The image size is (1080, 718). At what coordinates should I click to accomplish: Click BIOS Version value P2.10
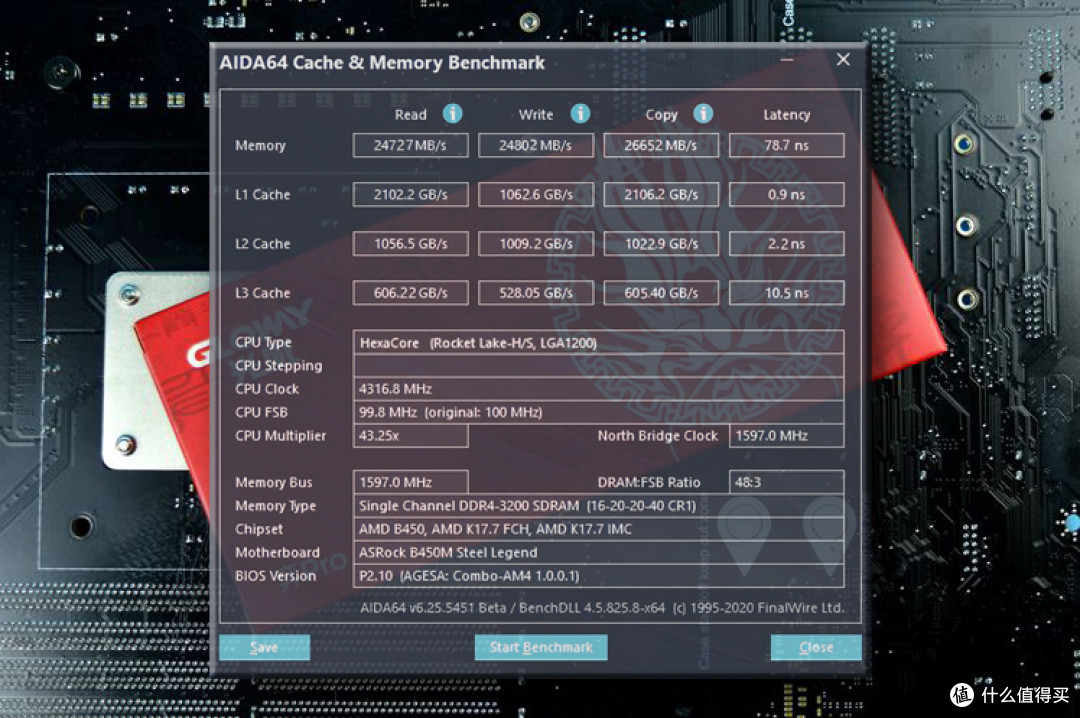click(599, 576)
